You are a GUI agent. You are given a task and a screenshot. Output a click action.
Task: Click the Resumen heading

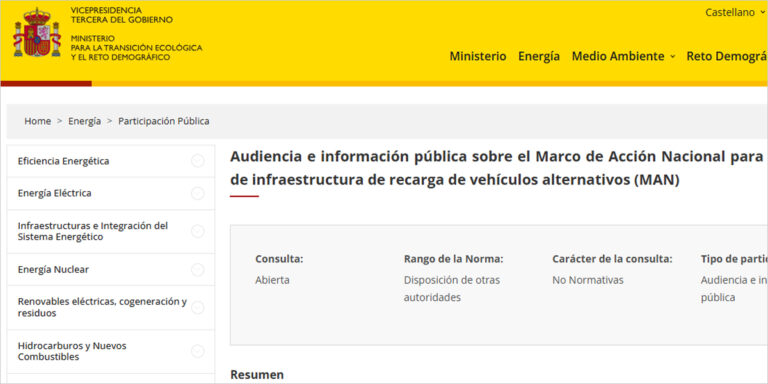(257, 375)
